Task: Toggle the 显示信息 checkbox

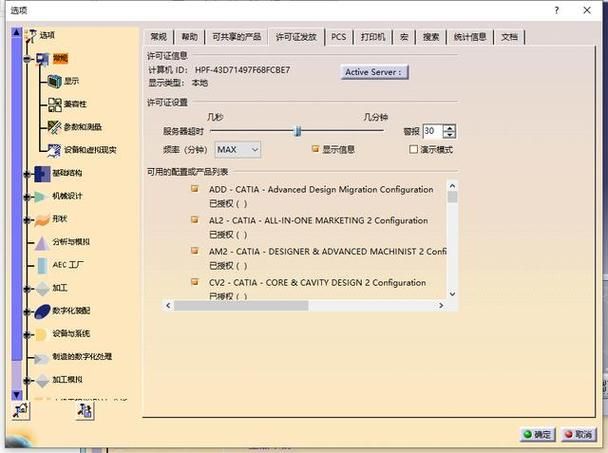Action: (x=316, y=149)
